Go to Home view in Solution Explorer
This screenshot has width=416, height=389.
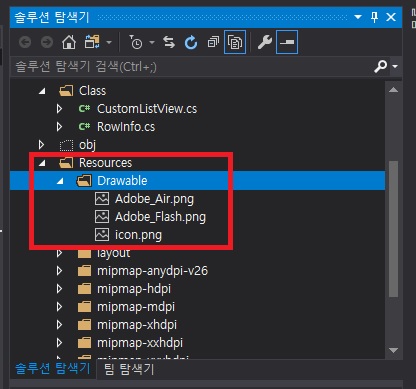(x=69, y=42)
